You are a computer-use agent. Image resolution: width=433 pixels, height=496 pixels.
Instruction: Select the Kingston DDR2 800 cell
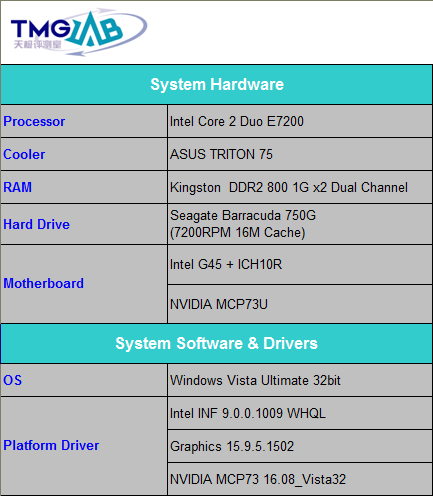point(300,187)
